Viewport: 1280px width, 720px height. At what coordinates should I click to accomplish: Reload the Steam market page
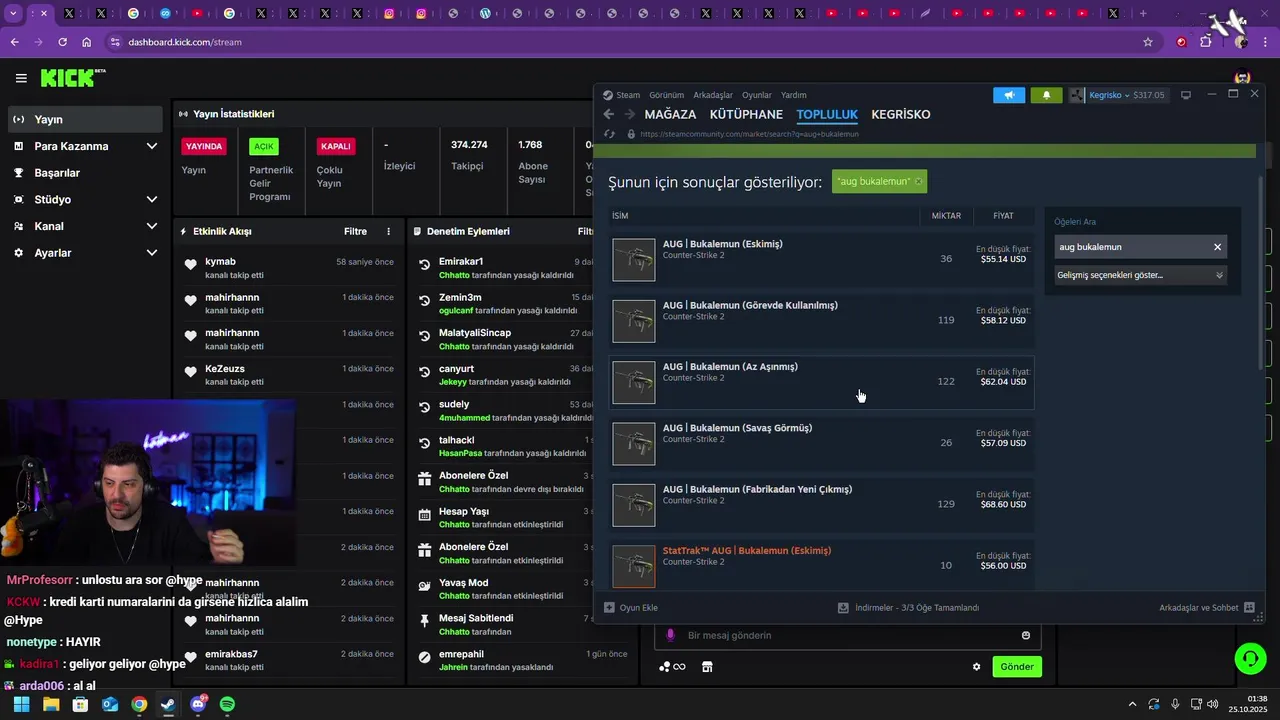point(609,134)
